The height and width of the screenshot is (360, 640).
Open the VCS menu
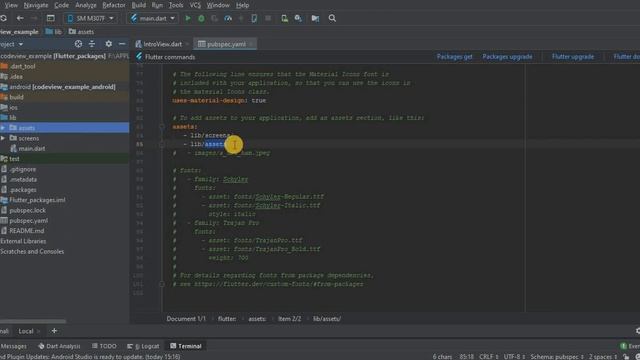click(195, 5)
